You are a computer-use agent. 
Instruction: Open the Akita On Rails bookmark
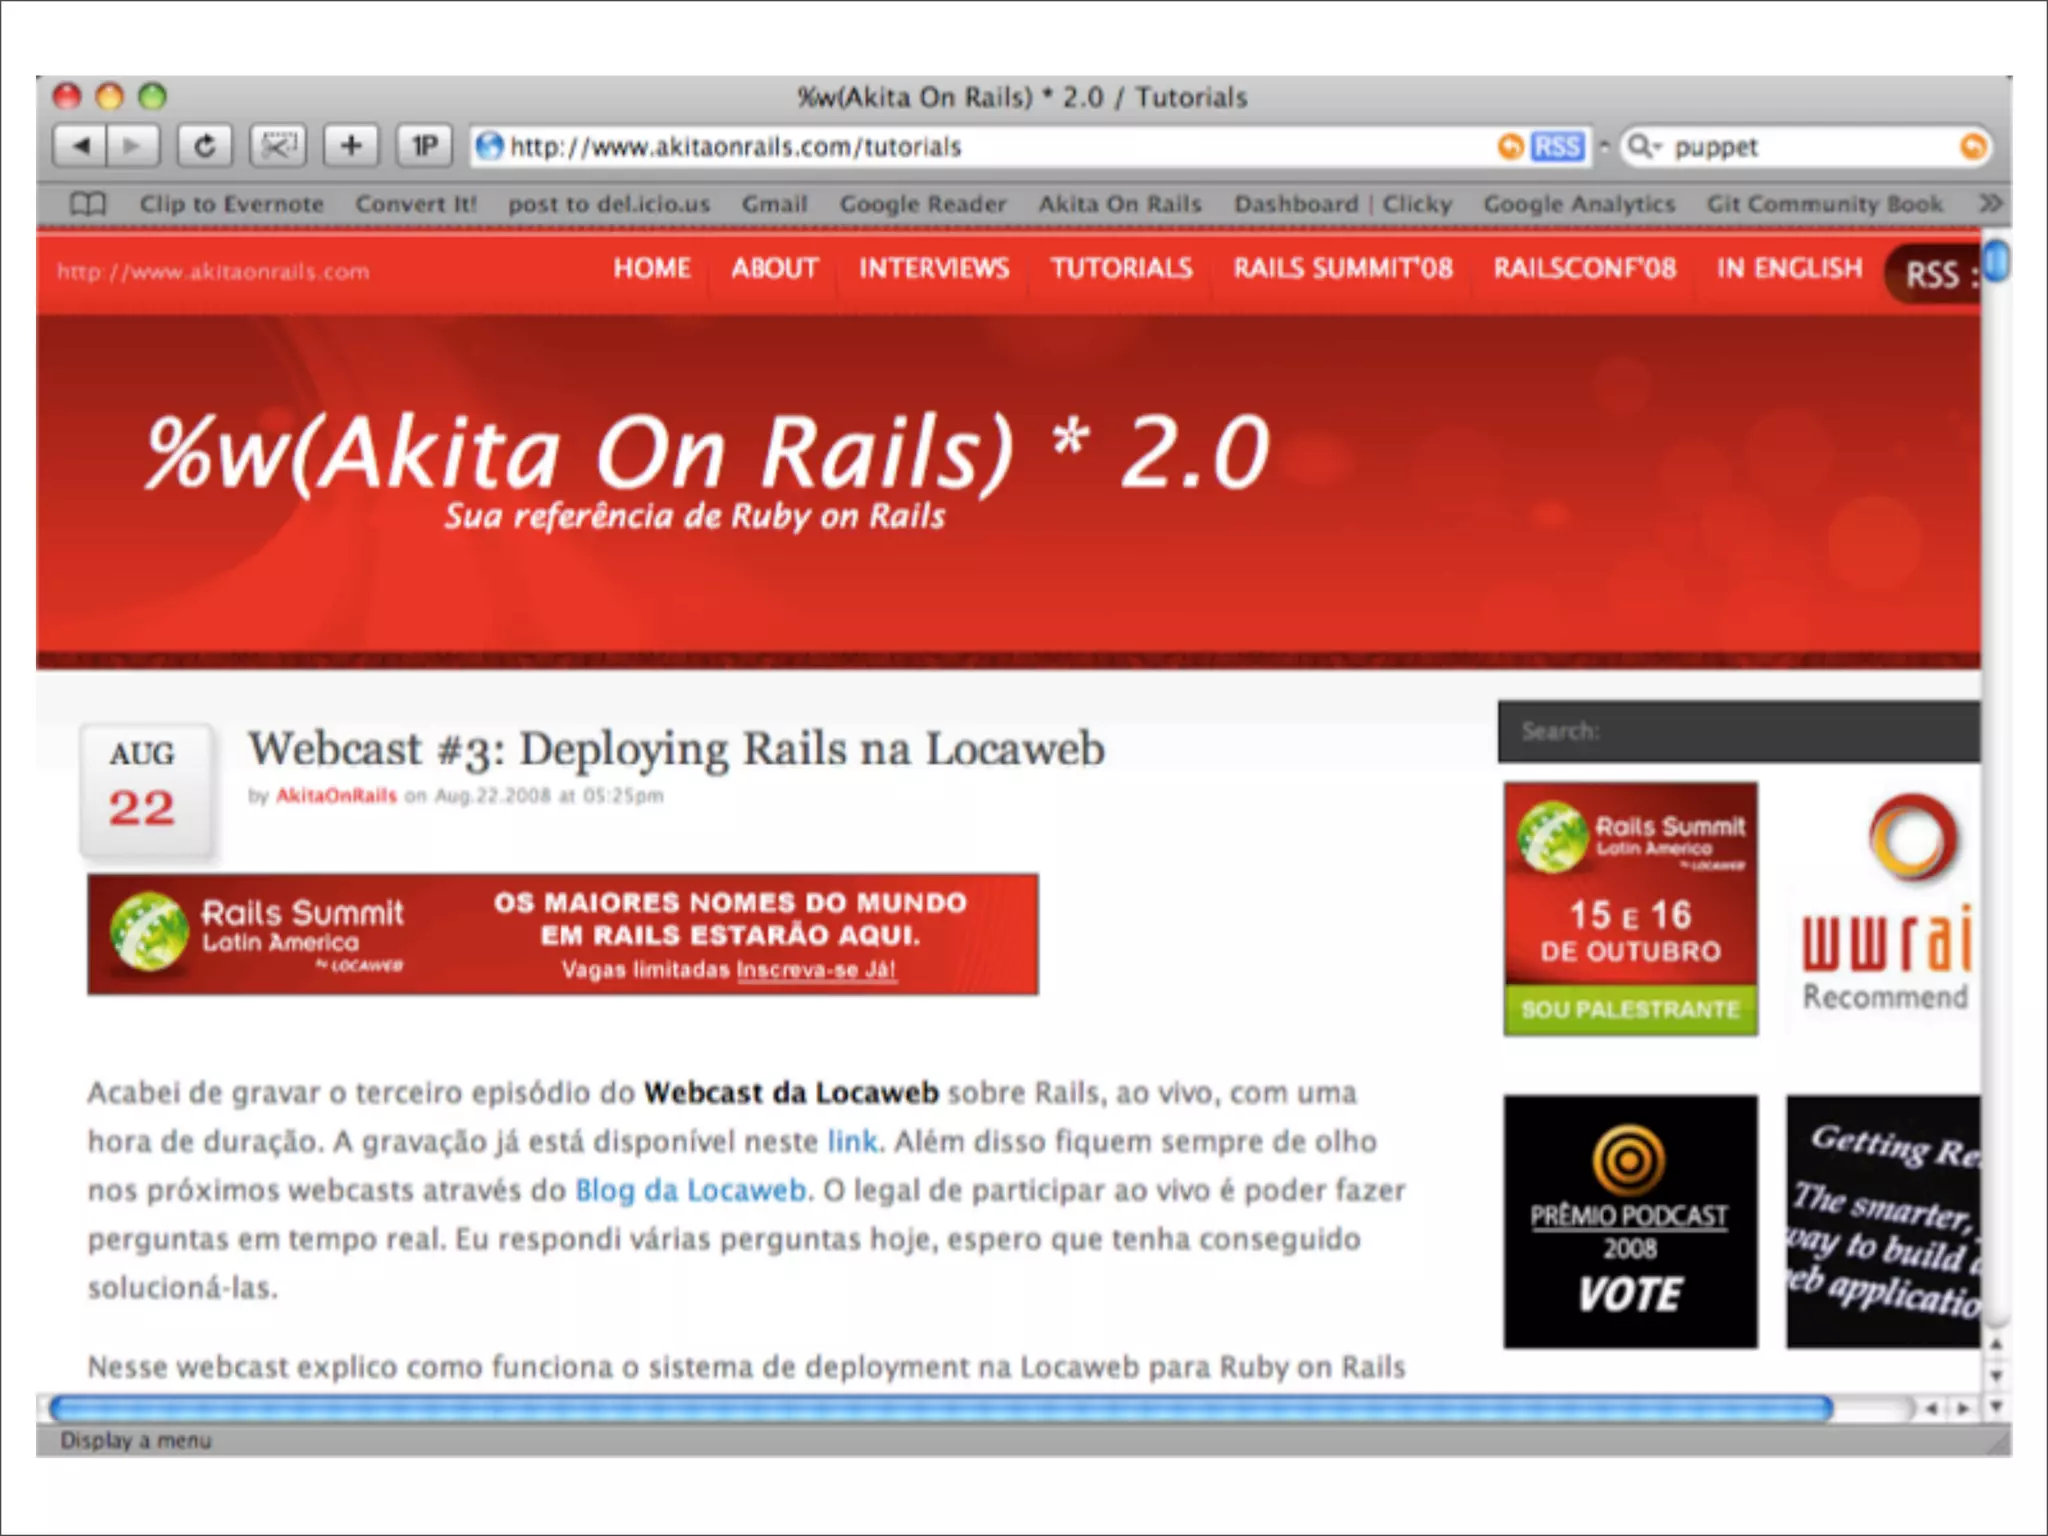pyautogui.click(x=1119, y=204)
